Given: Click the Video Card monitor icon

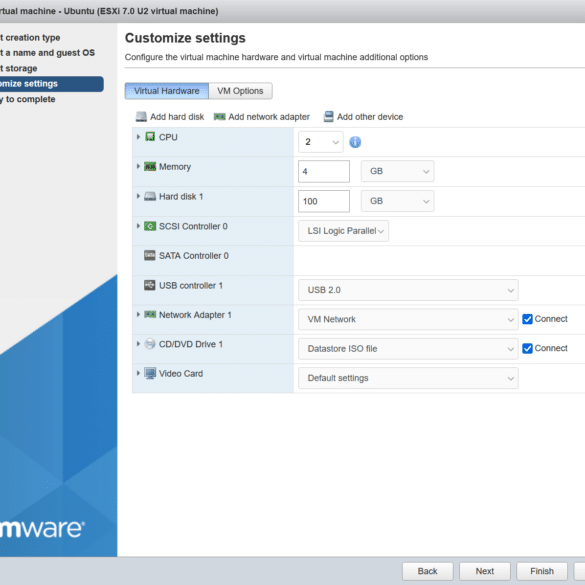Looking at the screenshot, I should point(150,373).
